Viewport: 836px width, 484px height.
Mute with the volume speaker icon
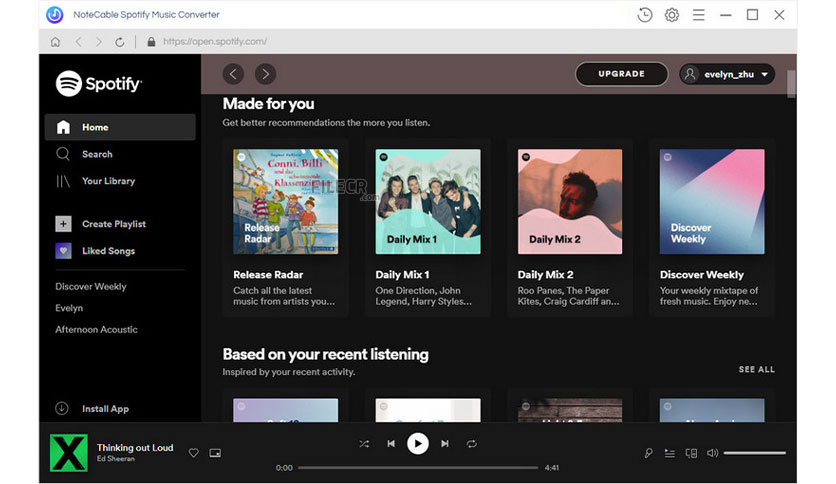[x=712, y=453]
